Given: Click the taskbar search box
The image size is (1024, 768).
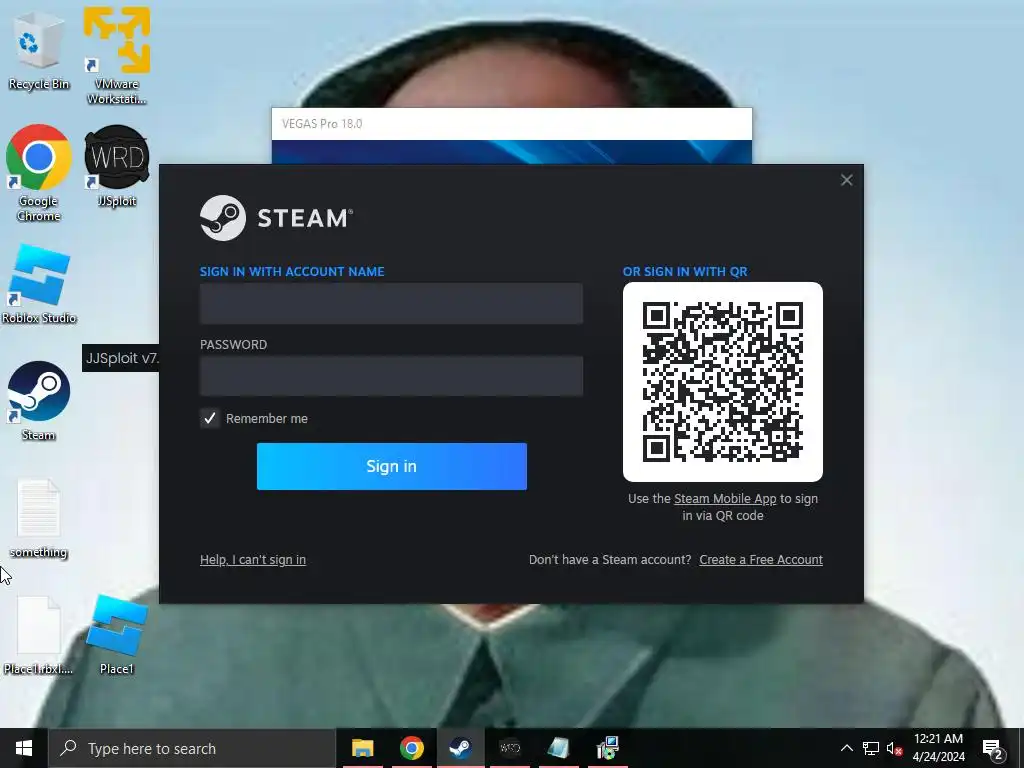Looking at the screenshot, I should click(x=192, y=748).
